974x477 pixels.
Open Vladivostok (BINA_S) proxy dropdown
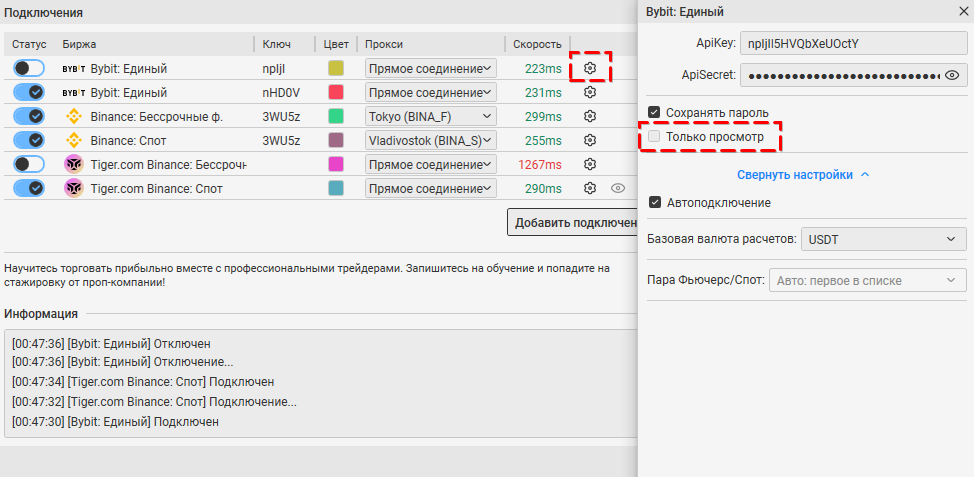430,140
